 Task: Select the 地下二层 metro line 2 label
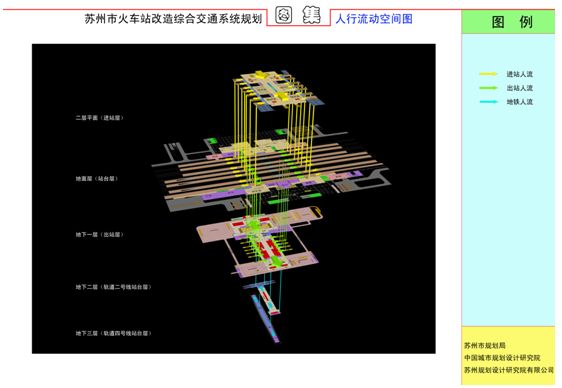[x=113, y=287]
